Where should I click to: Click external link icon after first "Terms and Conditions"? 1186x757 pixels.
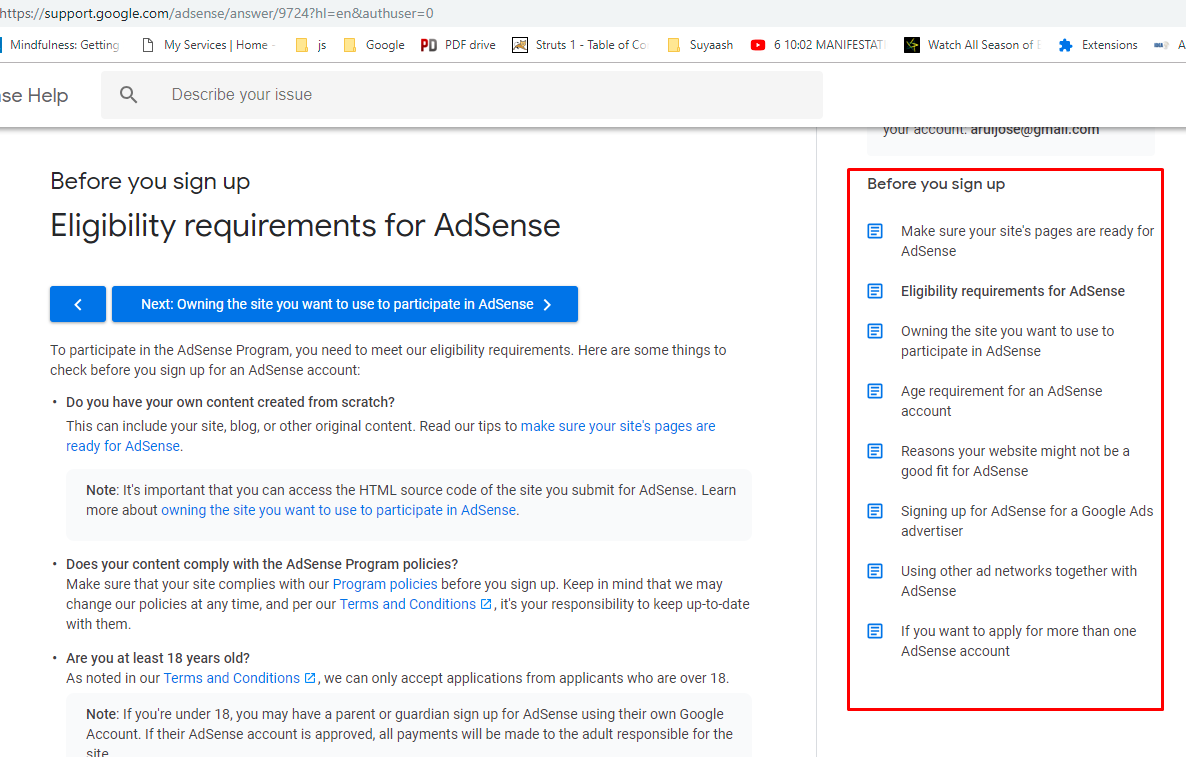[486, 604]
